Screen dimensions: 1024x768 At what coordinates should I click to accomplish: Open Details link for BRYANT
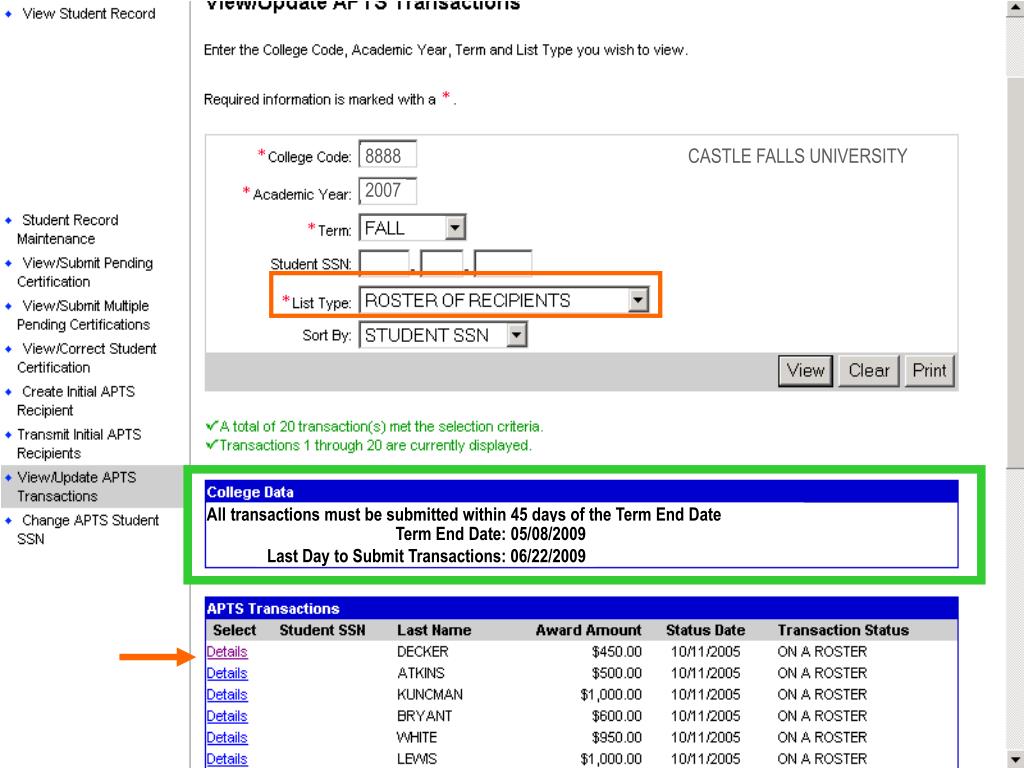(227, 716)
